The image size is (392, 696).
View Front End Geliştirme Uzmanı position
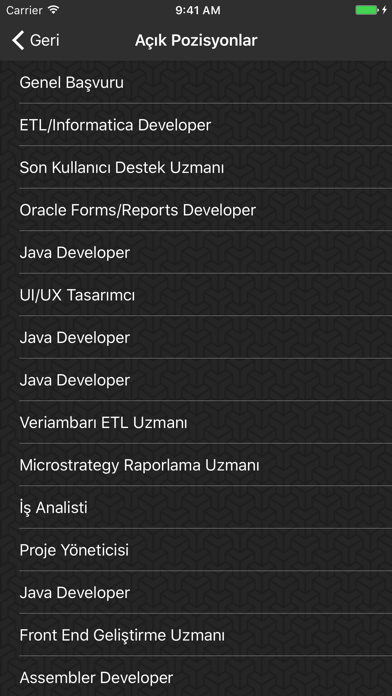point(196,636)
